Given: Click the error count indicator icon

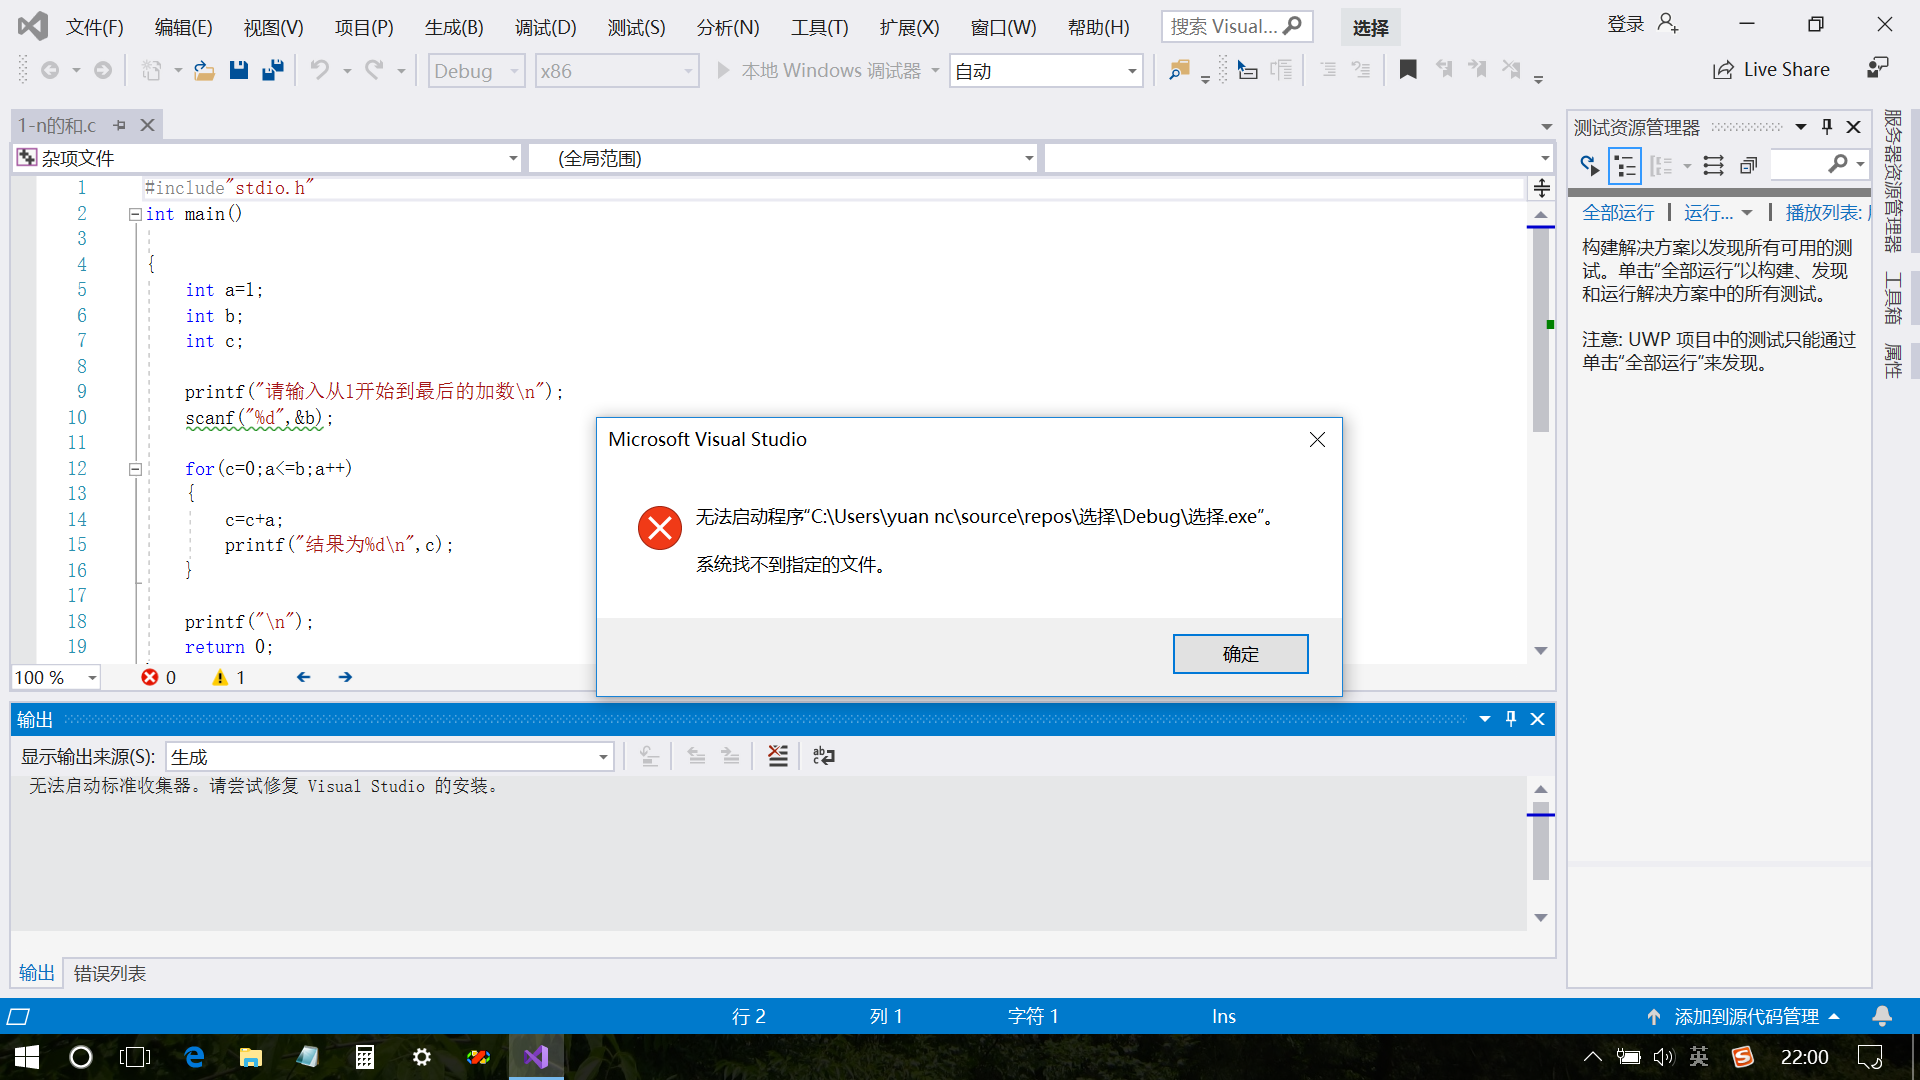Looking at the screenshot, I should point(150,678).
